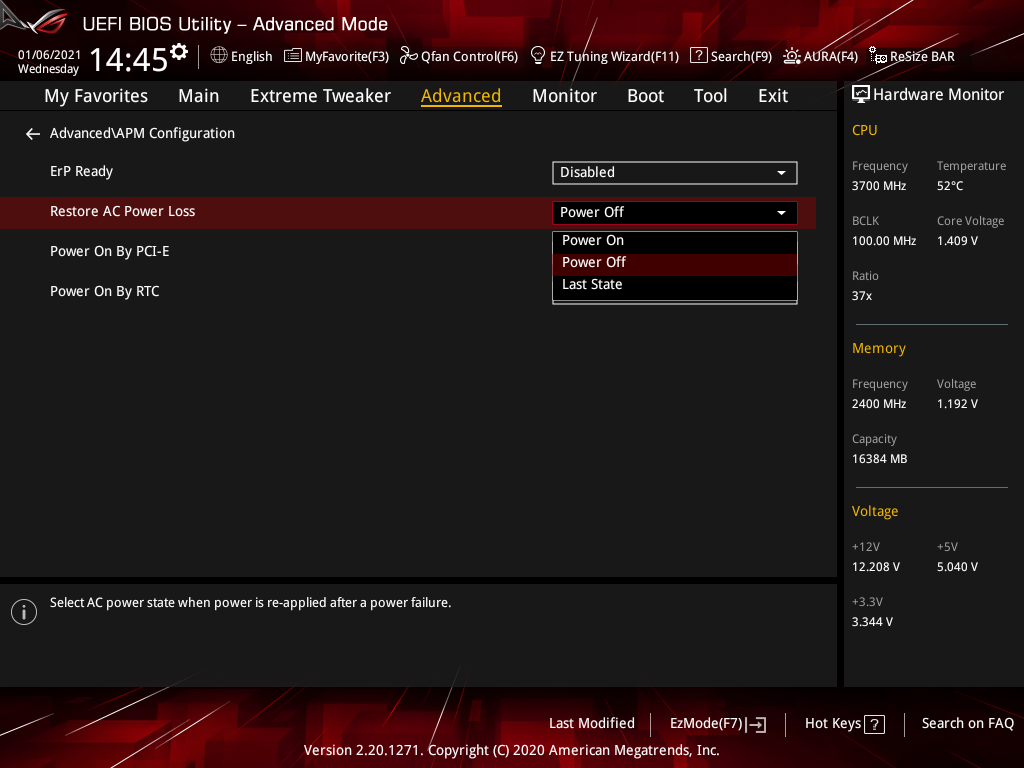Click Ratio value 37x
This screenshot has width=1024, height=768.
(861, 296)
